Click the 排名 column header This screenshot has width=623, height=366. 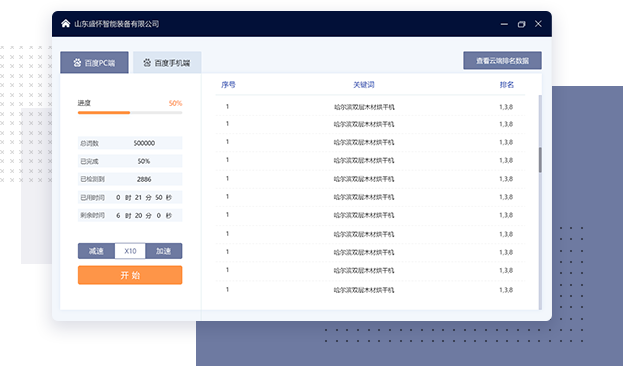tap(507, 84)
